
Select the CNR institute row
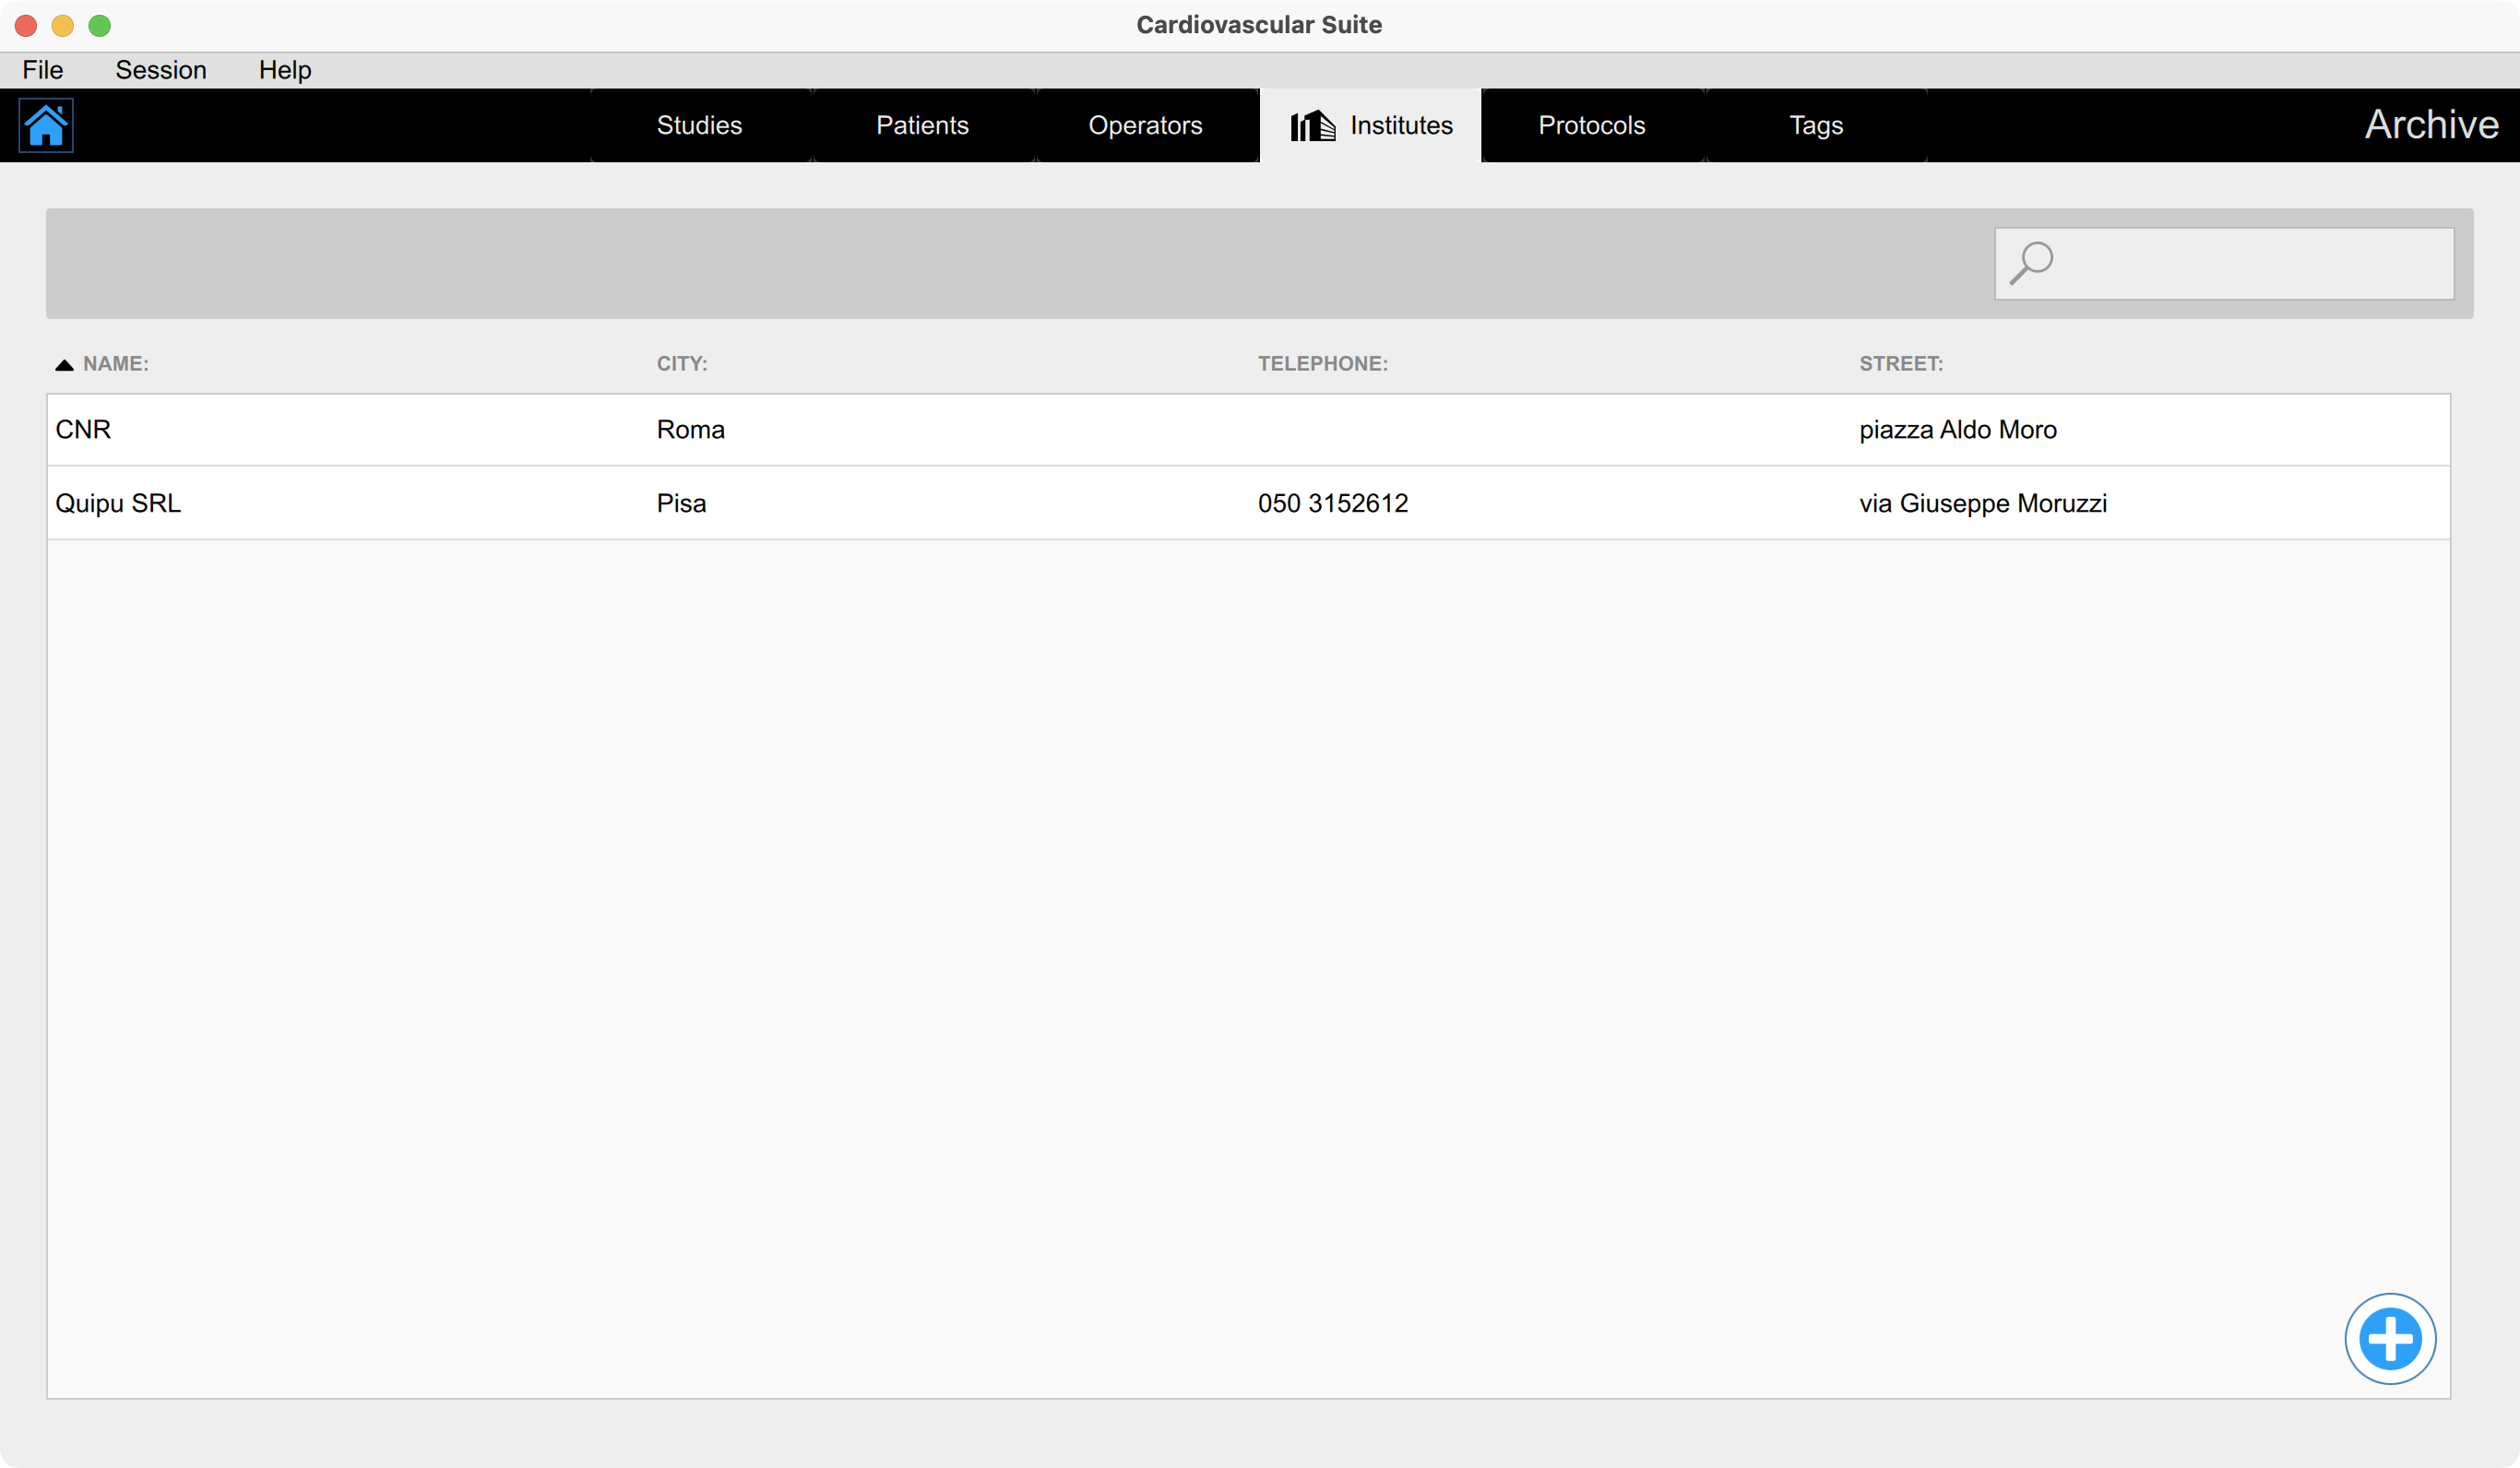(x=1248, y=430)
